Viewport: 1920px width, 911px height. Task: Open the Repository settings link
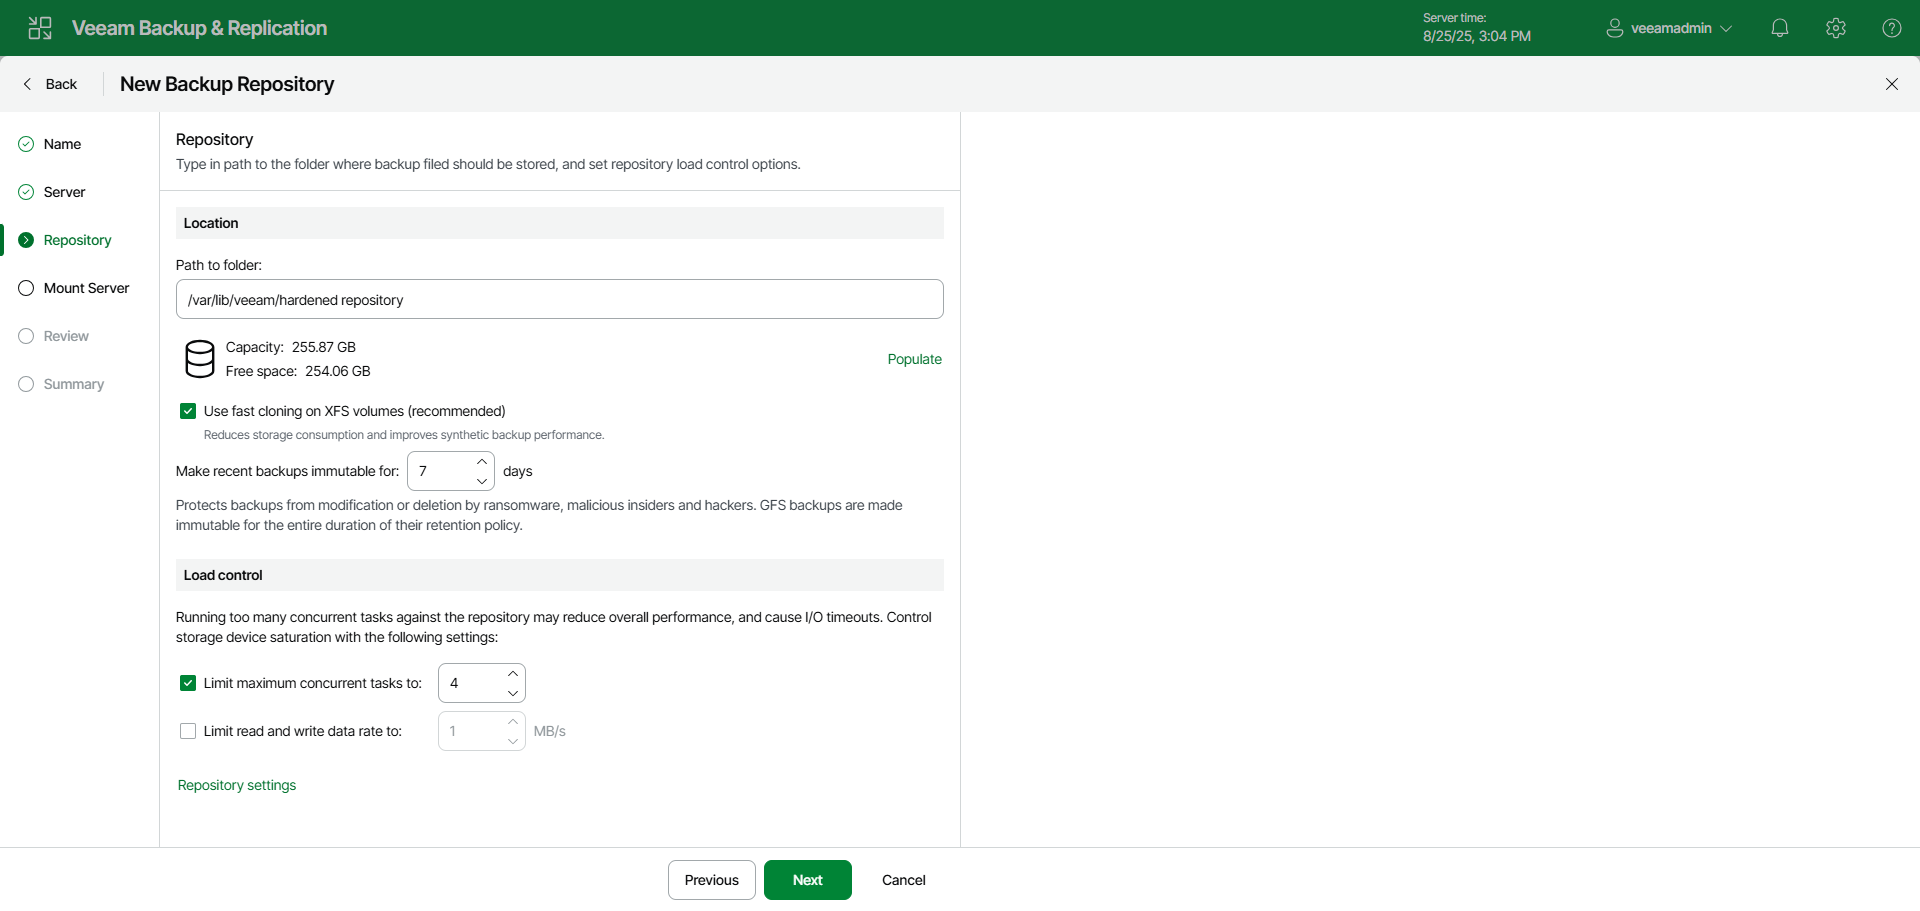(x=237, y=785)
